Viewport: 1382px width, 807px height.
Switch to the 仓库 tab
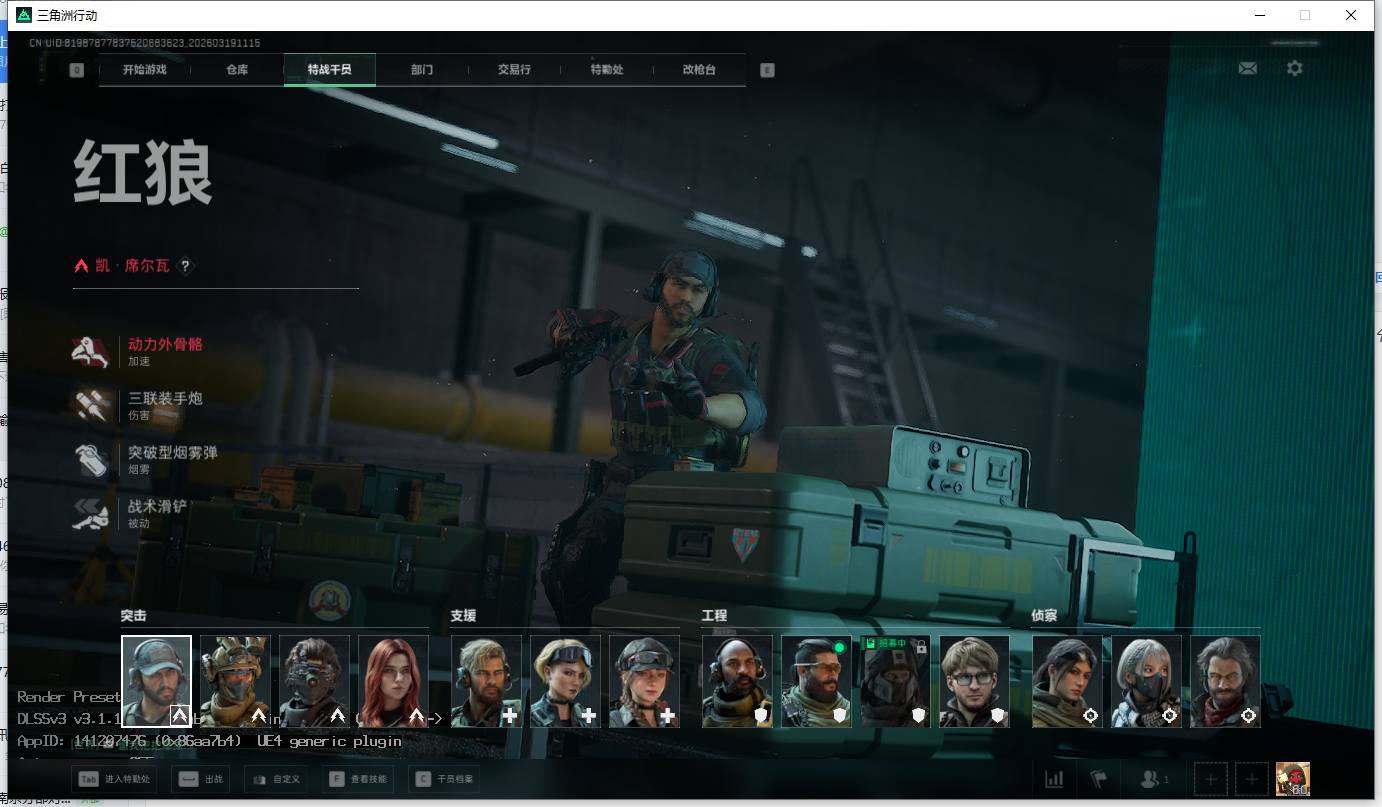tap(237, 70)
